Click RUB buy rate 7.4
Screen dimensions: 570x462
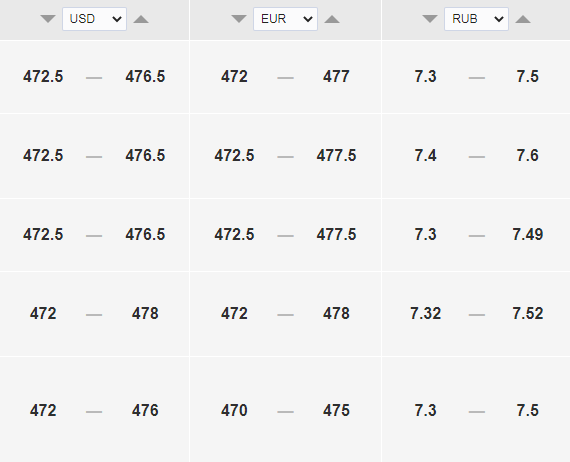pos(426,156)
